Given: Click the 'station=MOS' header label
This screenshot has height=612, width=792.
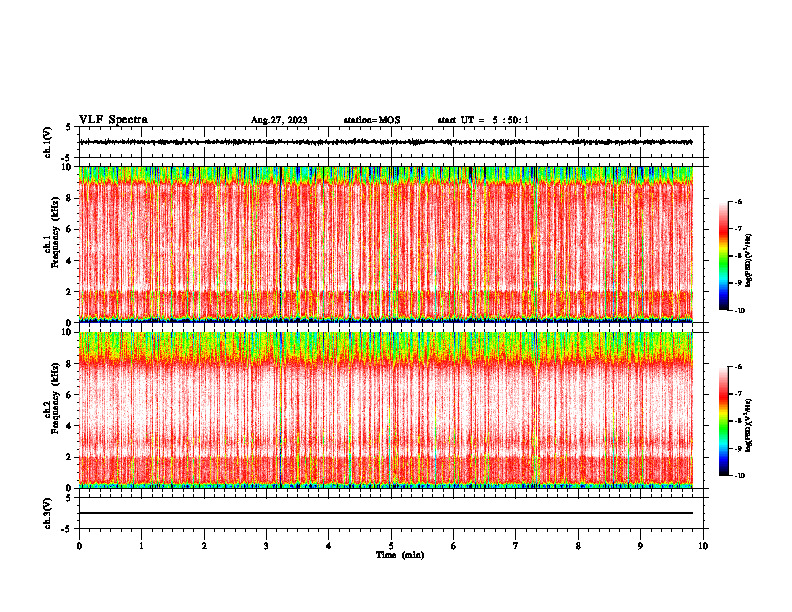Looking at the screenshot, I should point(372,120).
